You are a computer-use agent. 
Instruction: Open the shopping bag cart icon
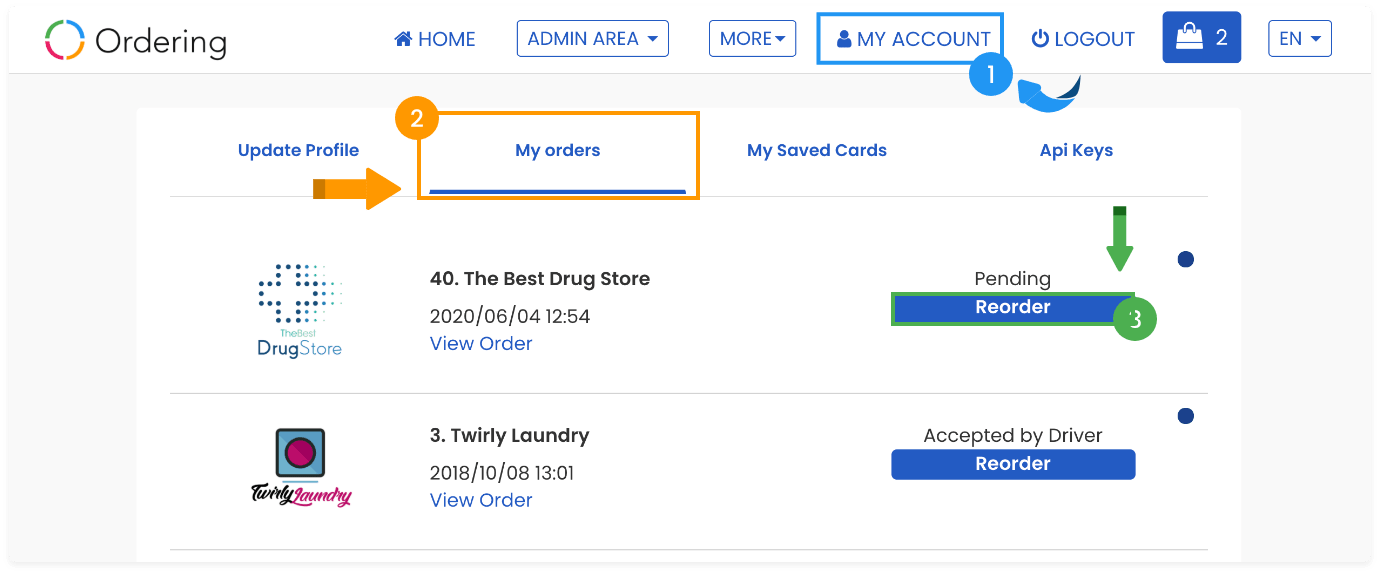(x=1189, y=38)
